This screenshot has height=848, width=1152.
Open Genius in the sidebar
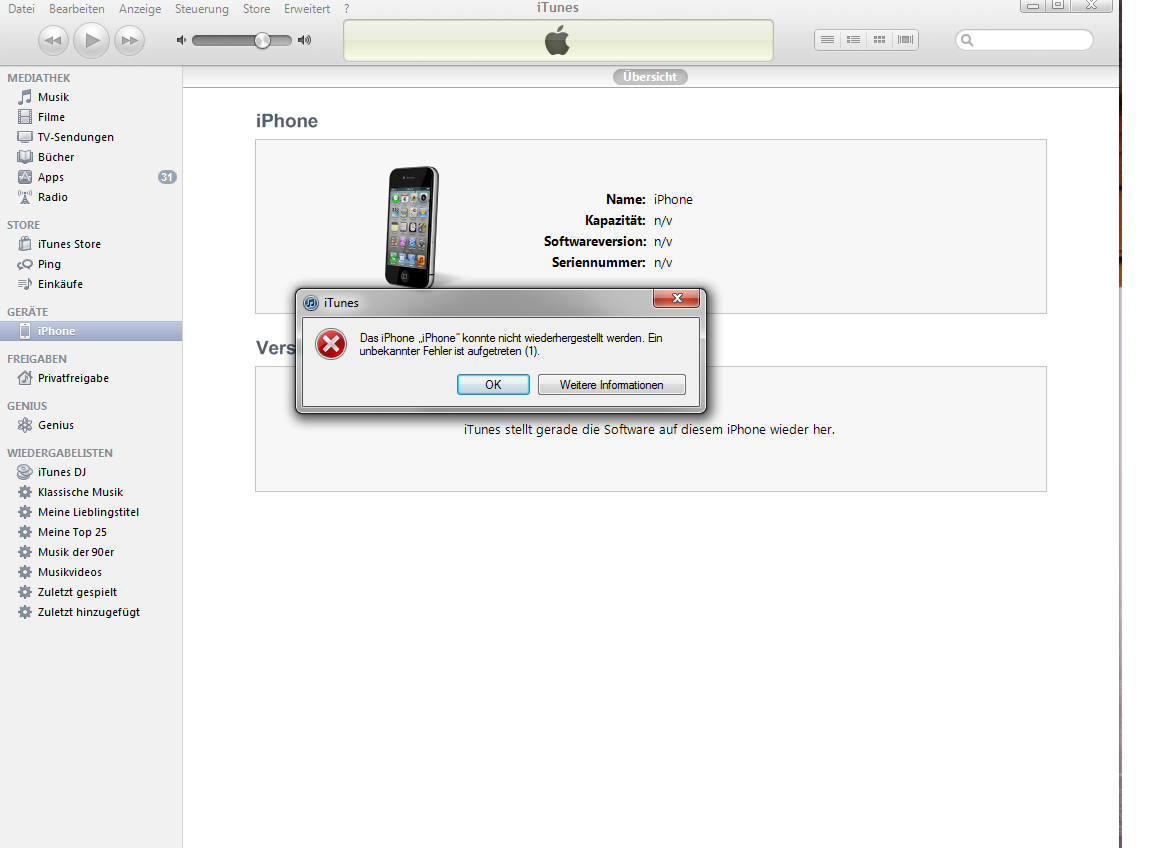click(x=55, y=425)
